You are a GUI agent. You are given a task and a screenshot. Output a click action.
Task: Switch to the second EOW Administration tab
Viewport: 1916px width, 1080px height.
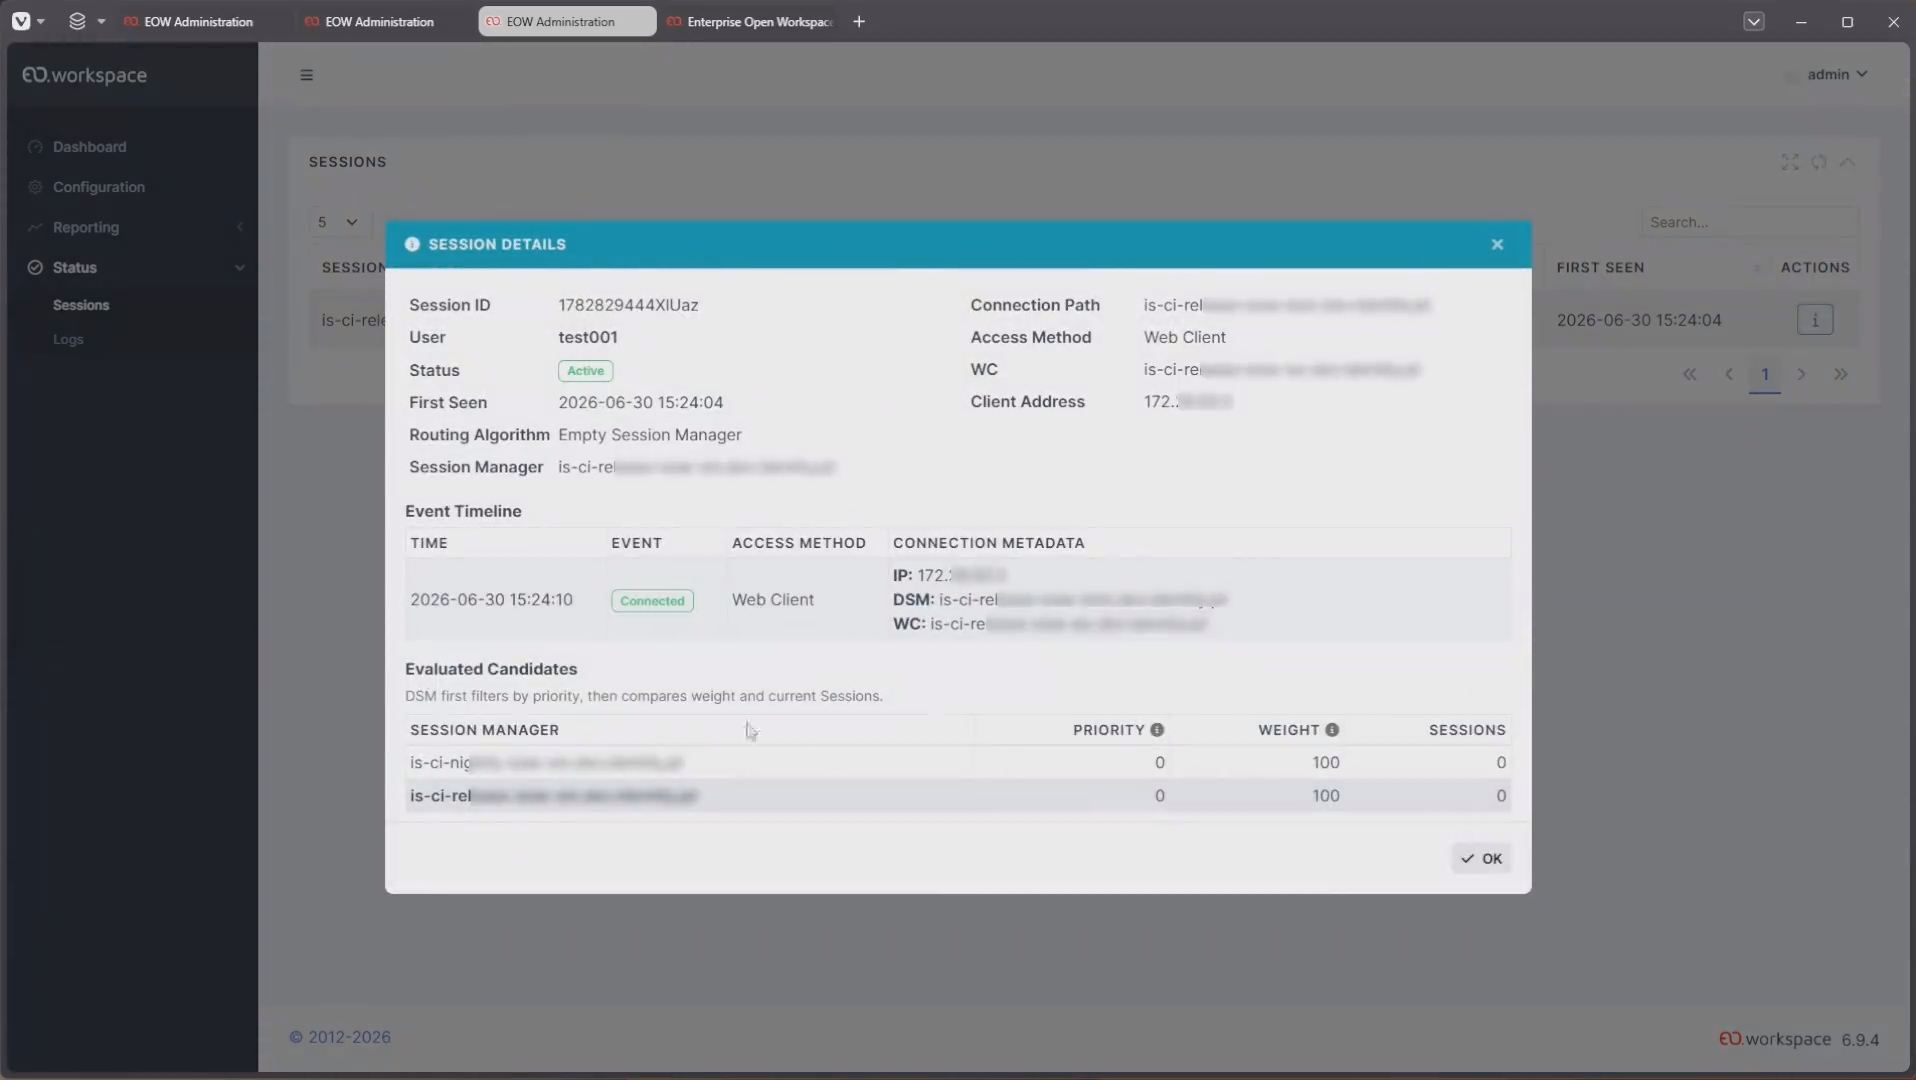click(x=379, y=21)
